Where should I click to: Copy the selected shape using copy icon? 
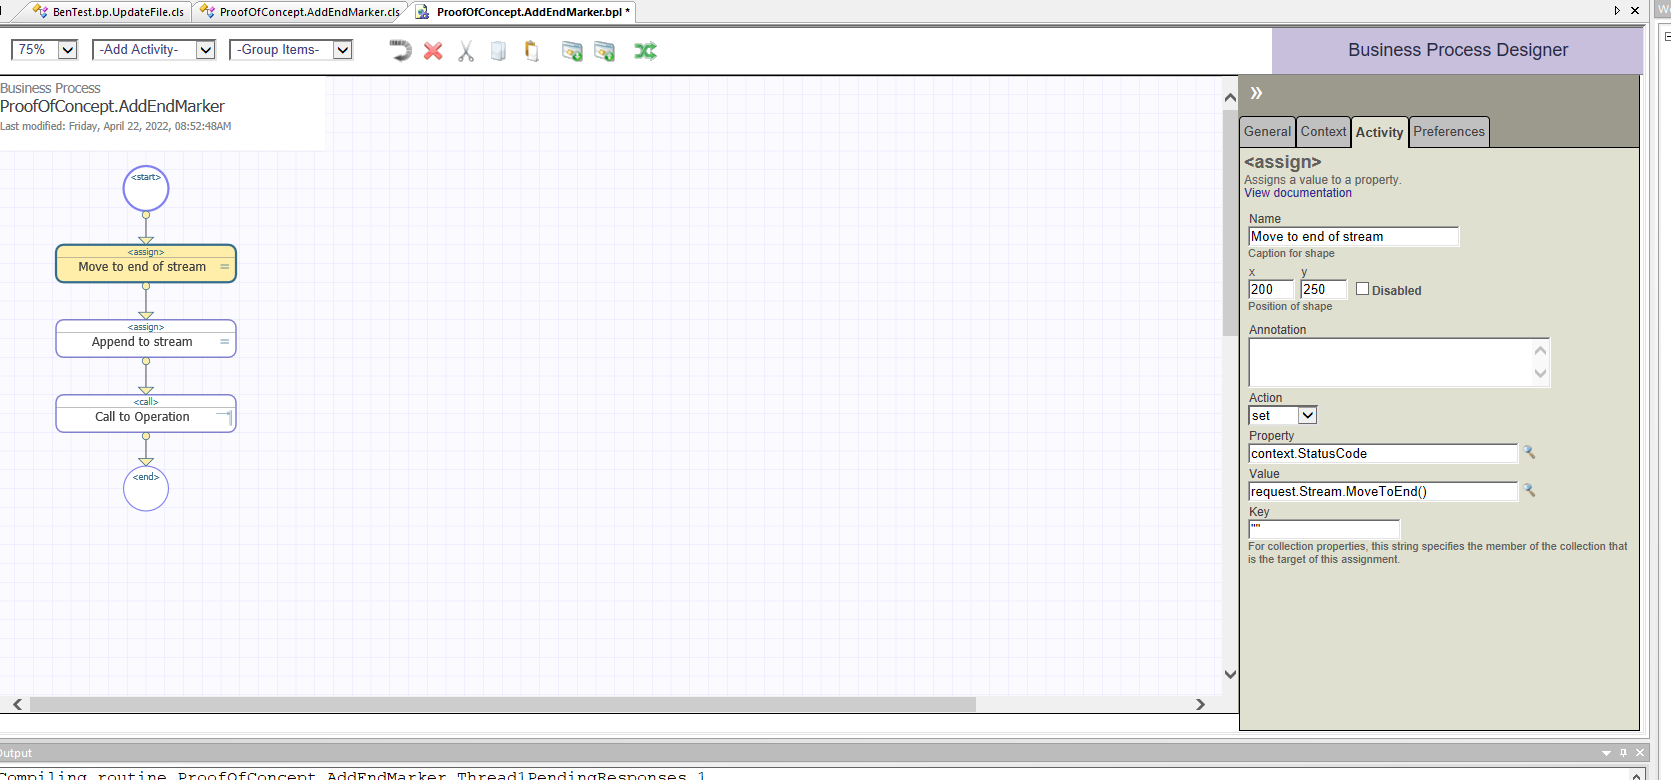(x=498, y=51)
